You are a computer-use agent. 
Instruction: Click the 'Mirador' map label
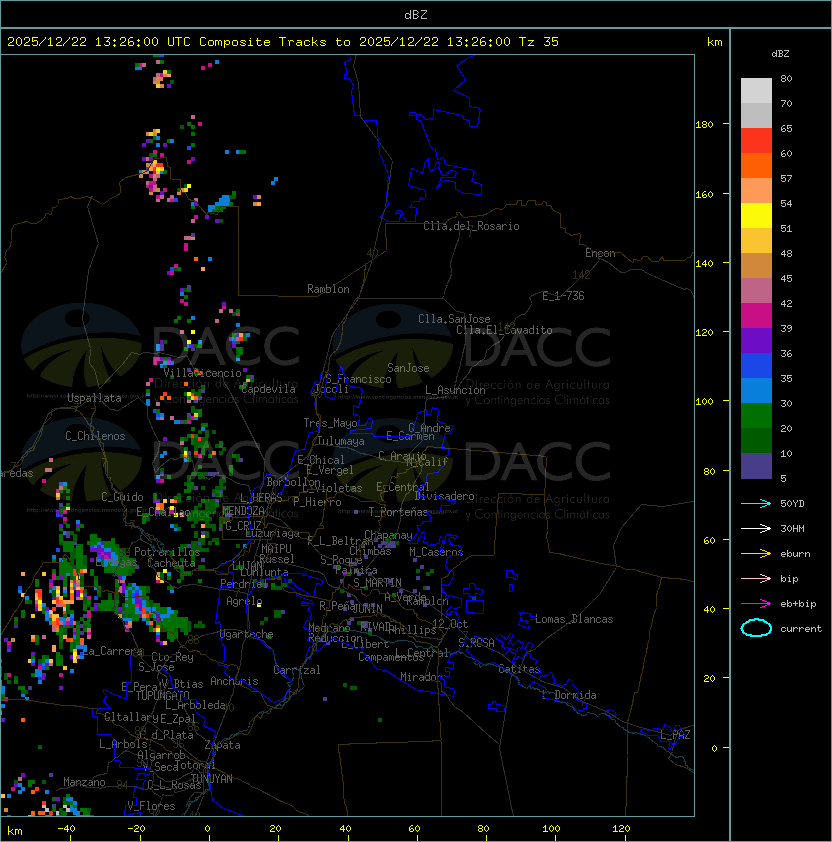[421, 678]
